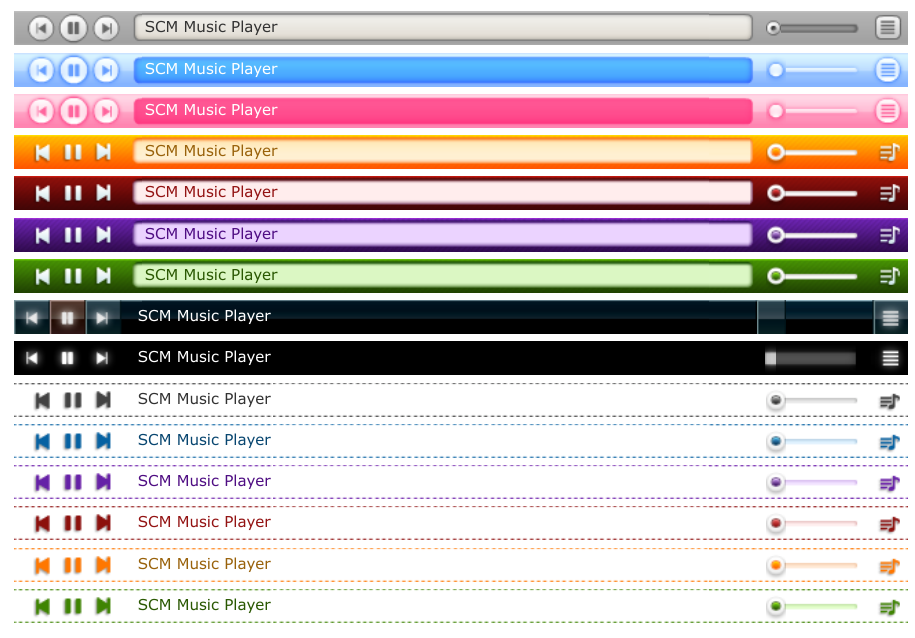The height and width of the screenshot is (638, 915).
Task: Pause the purple dashed-line player
Action: 73,482
